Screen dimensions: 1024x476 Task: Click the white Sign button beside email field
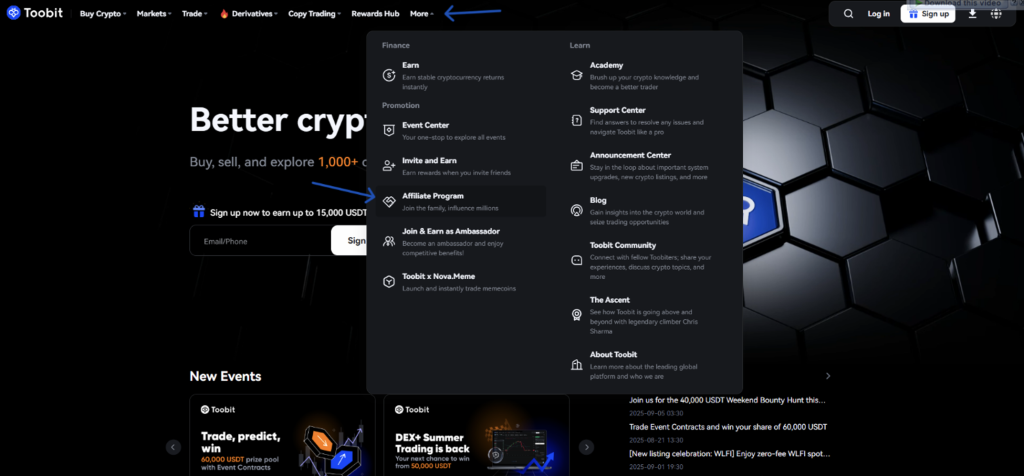click(x=349, y=240)
